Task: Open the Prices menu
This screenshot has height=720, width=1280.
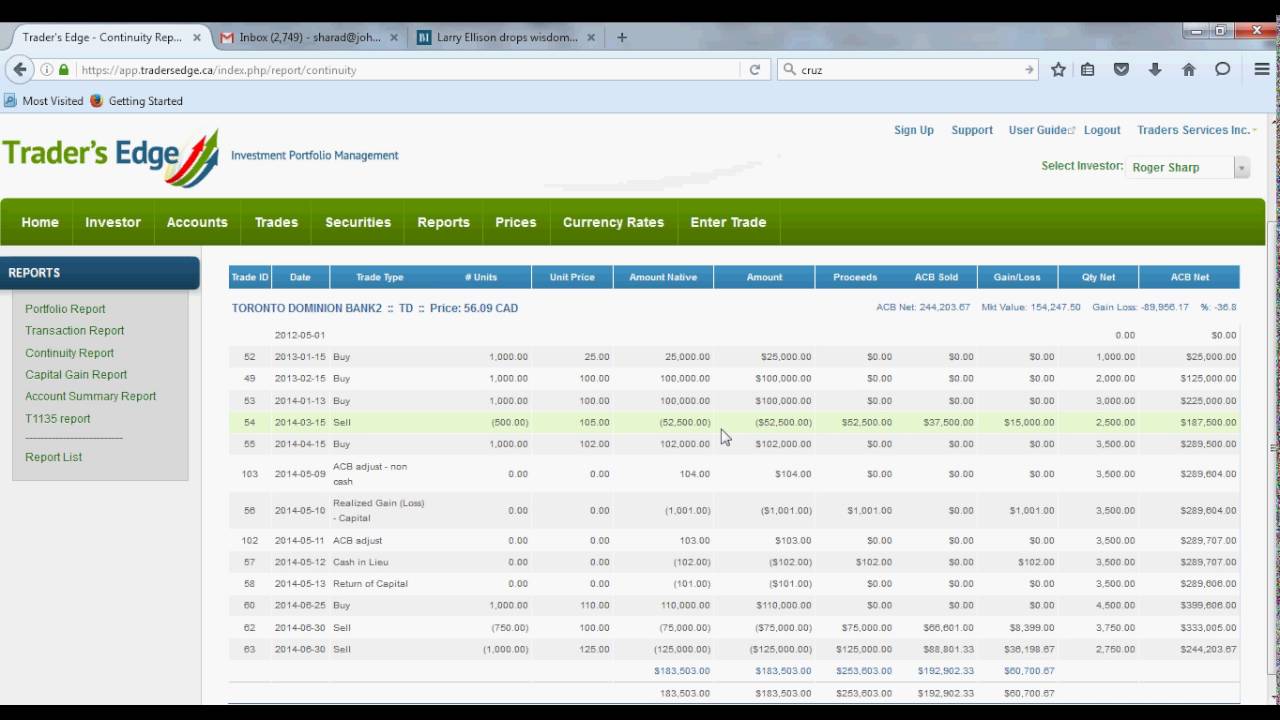Action: (x=516, y=222)
